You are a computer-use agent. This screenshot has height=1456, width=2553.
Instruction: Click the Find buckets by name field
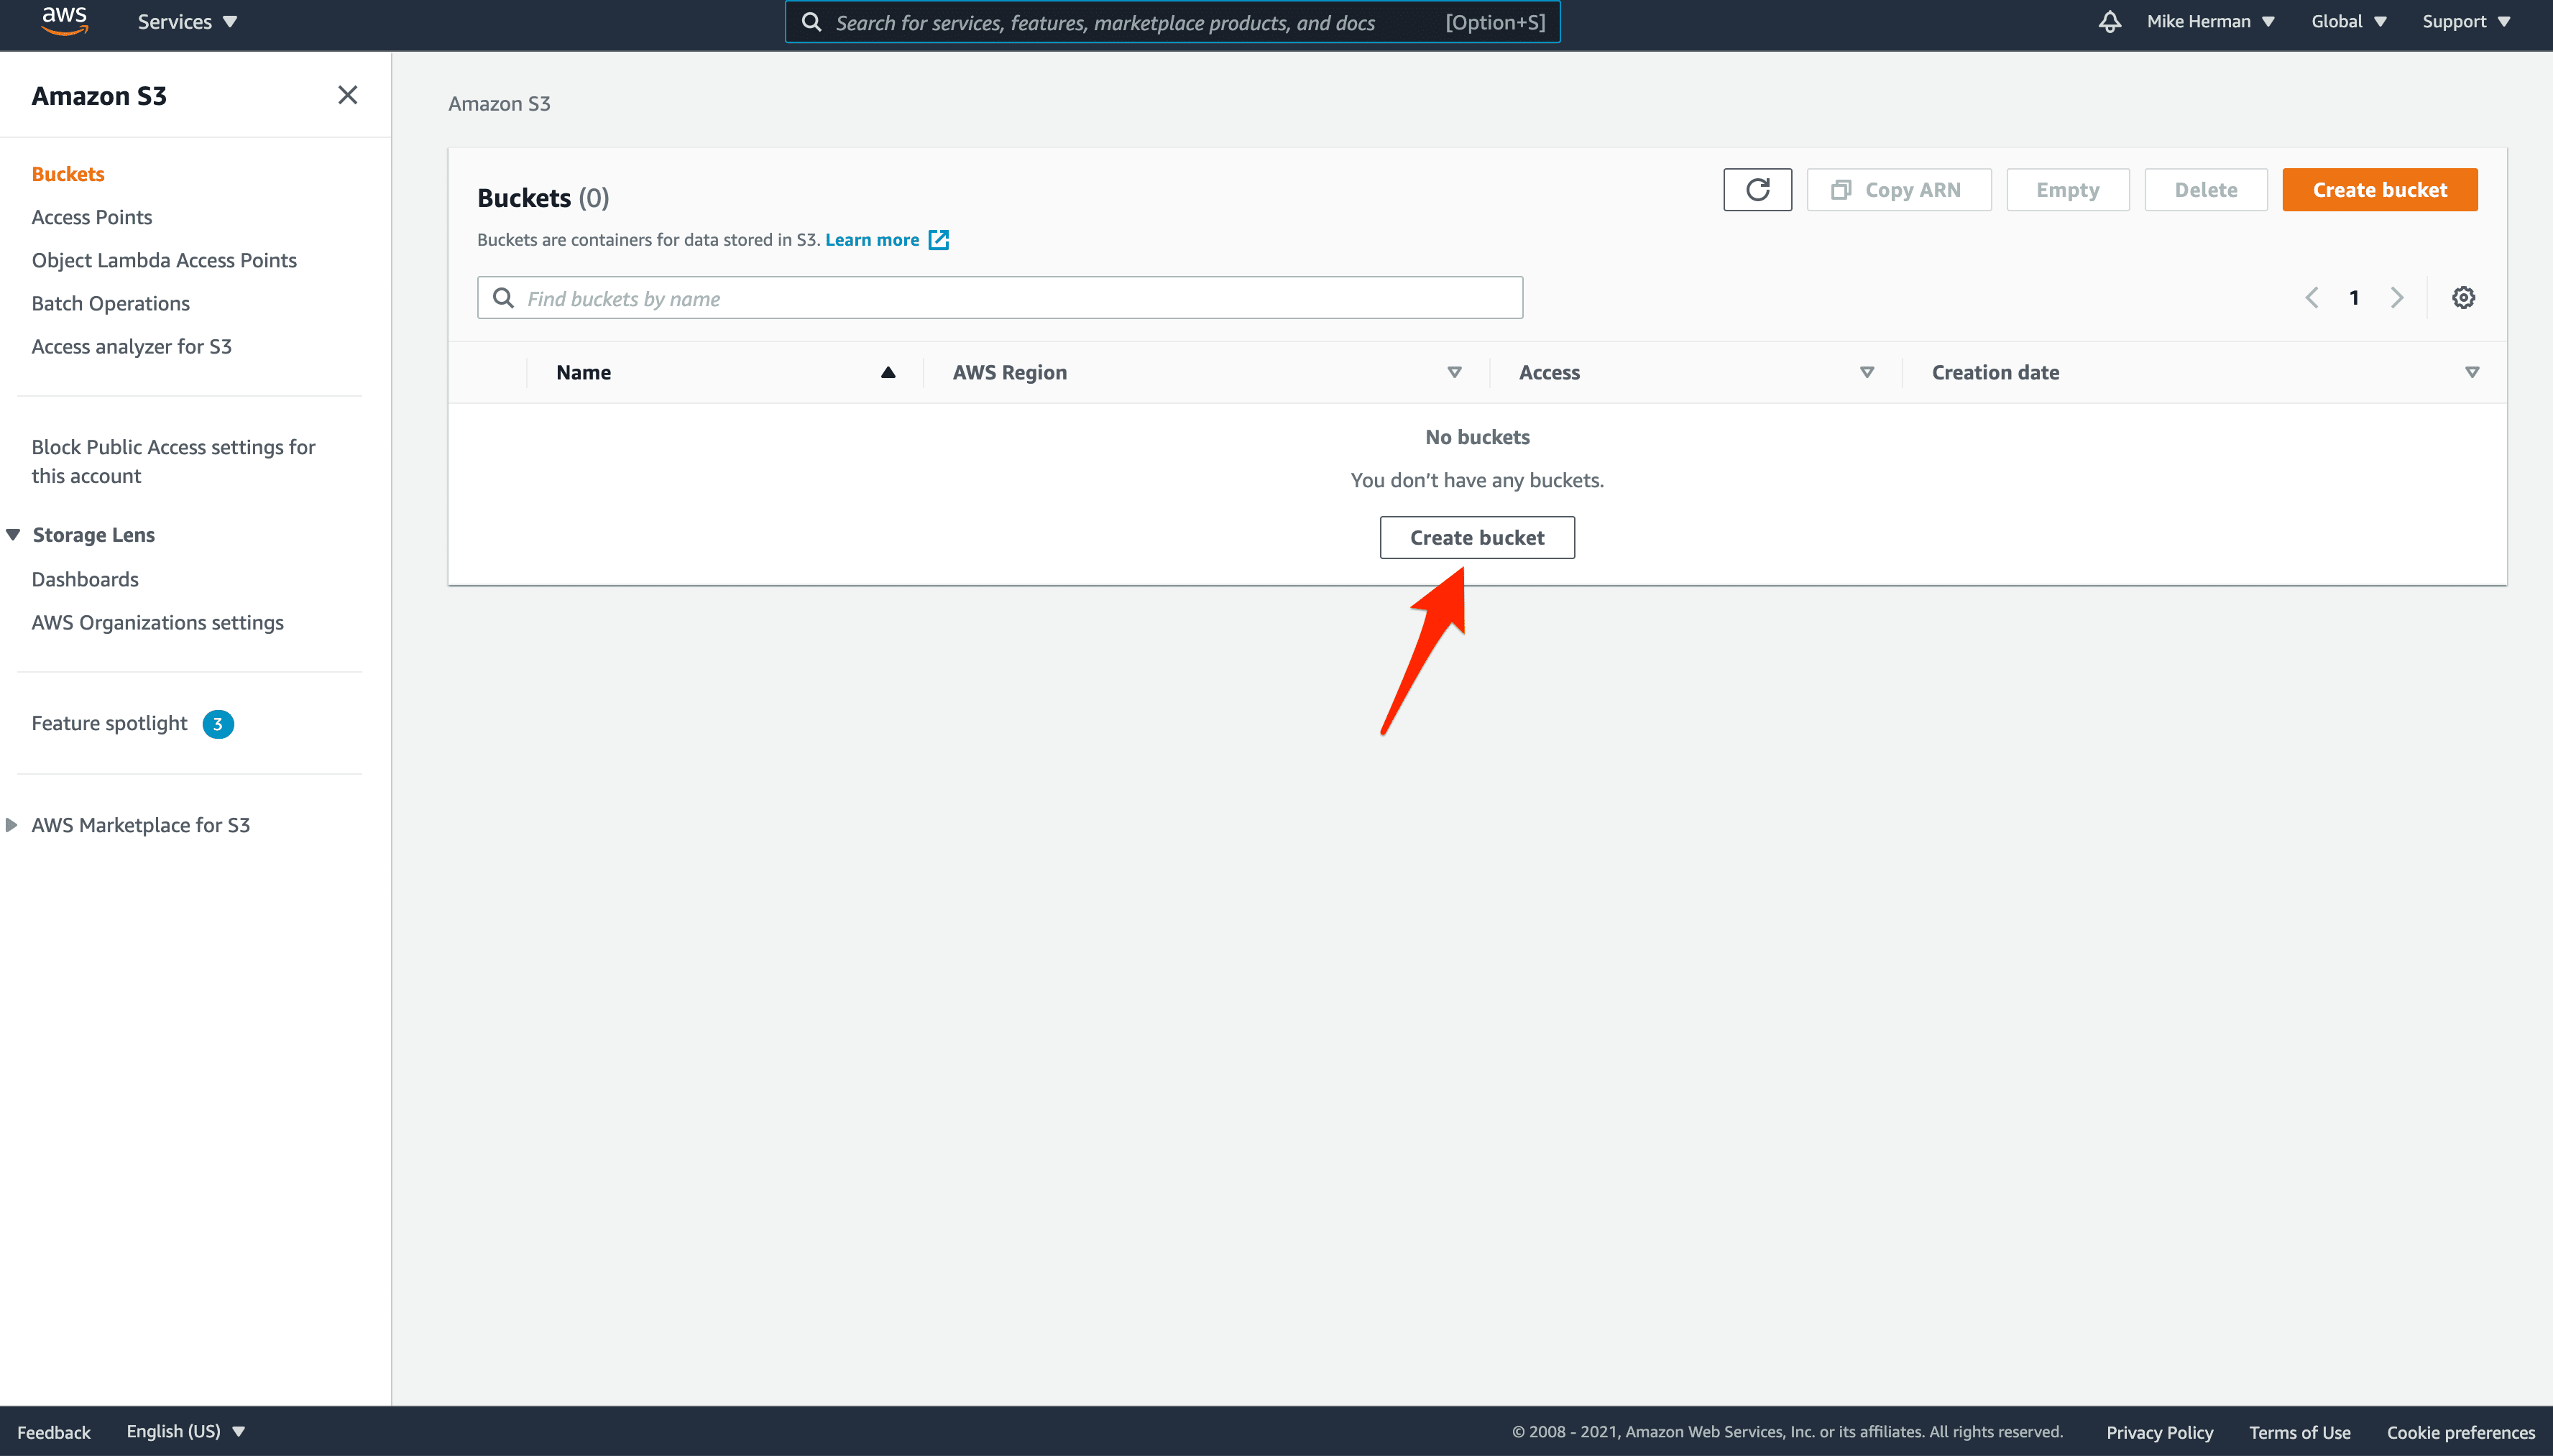[1000, 298]
